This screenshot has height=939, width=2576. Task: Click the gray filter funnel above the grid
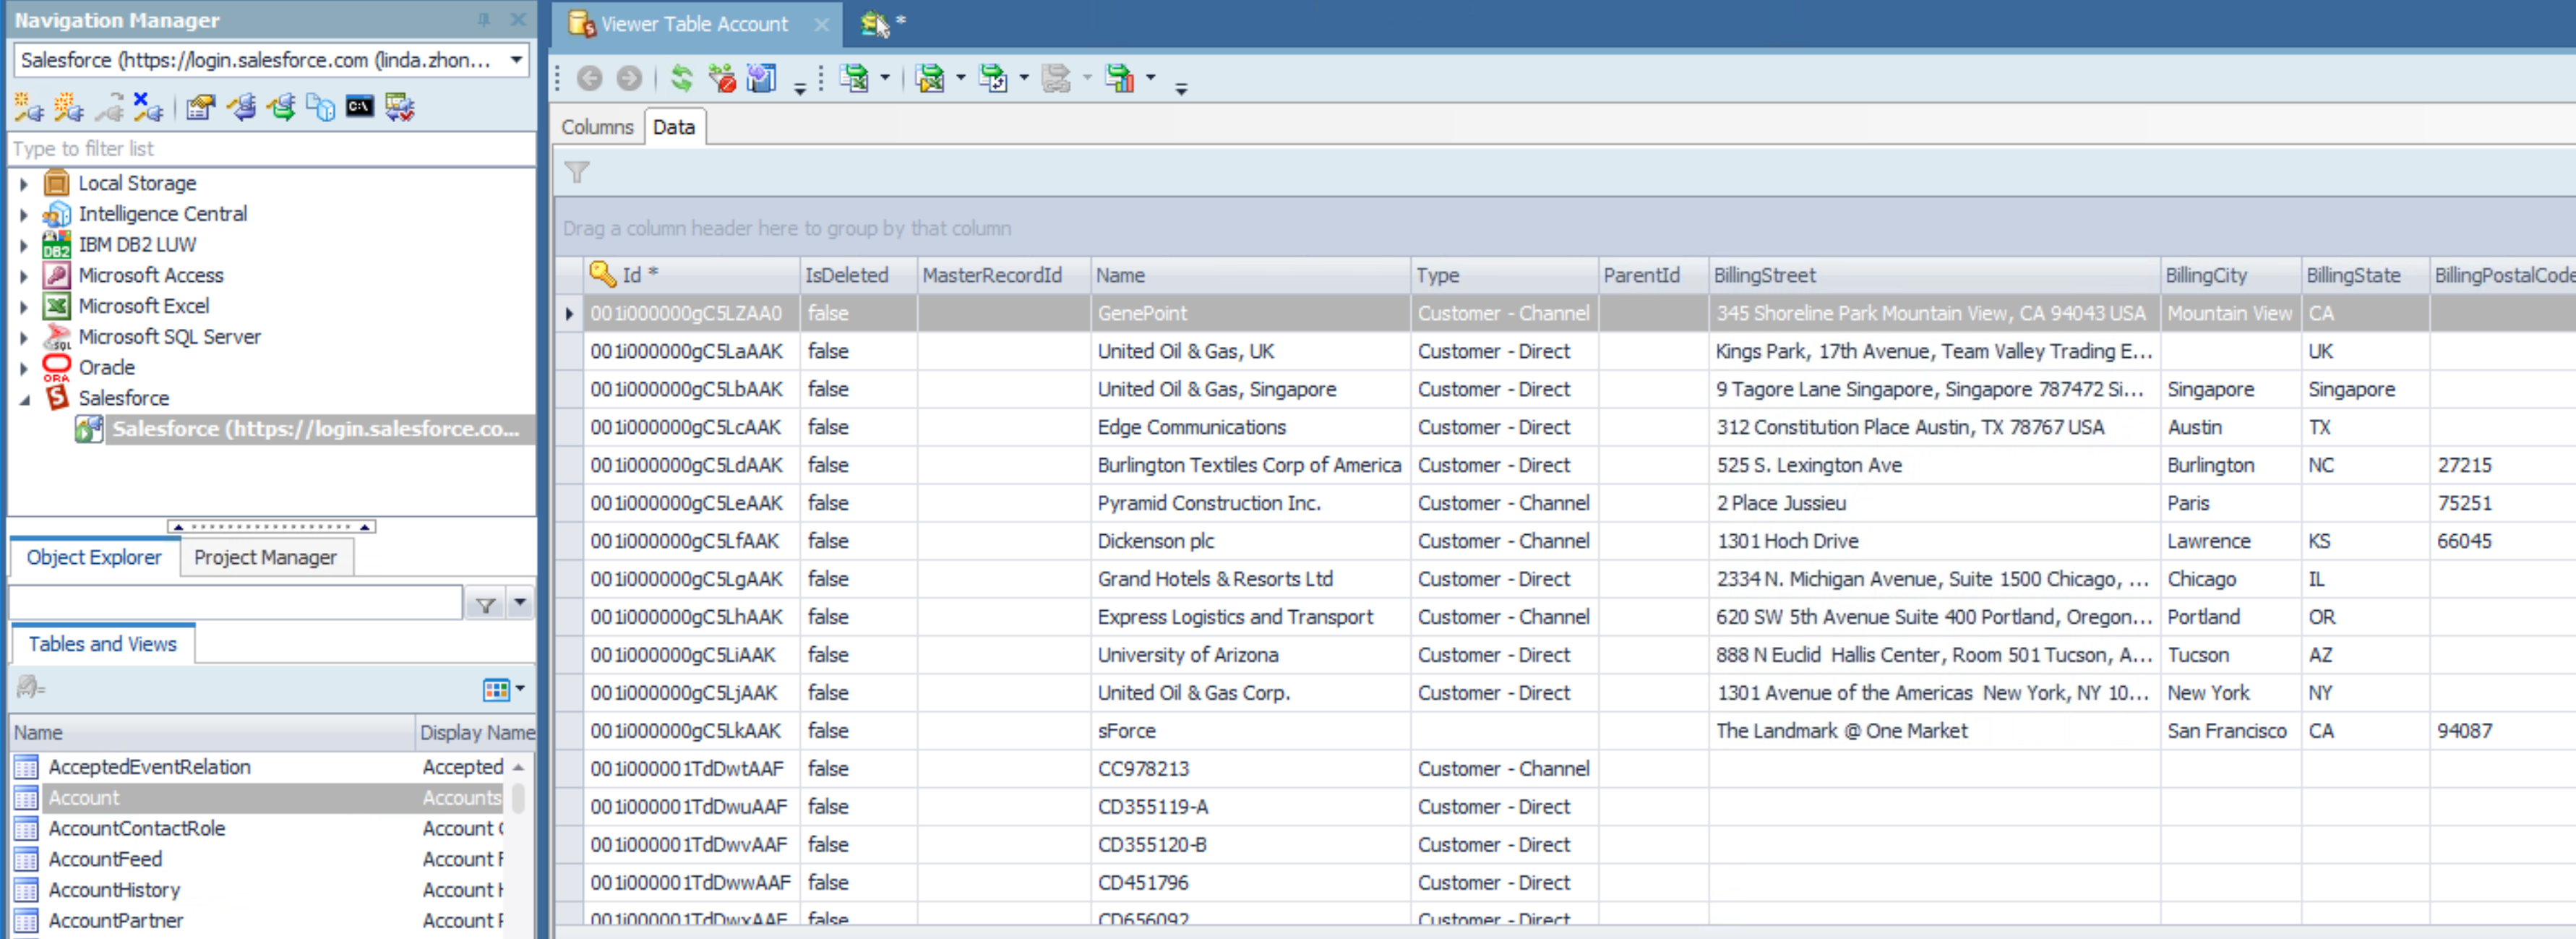(x=577, y=172)
